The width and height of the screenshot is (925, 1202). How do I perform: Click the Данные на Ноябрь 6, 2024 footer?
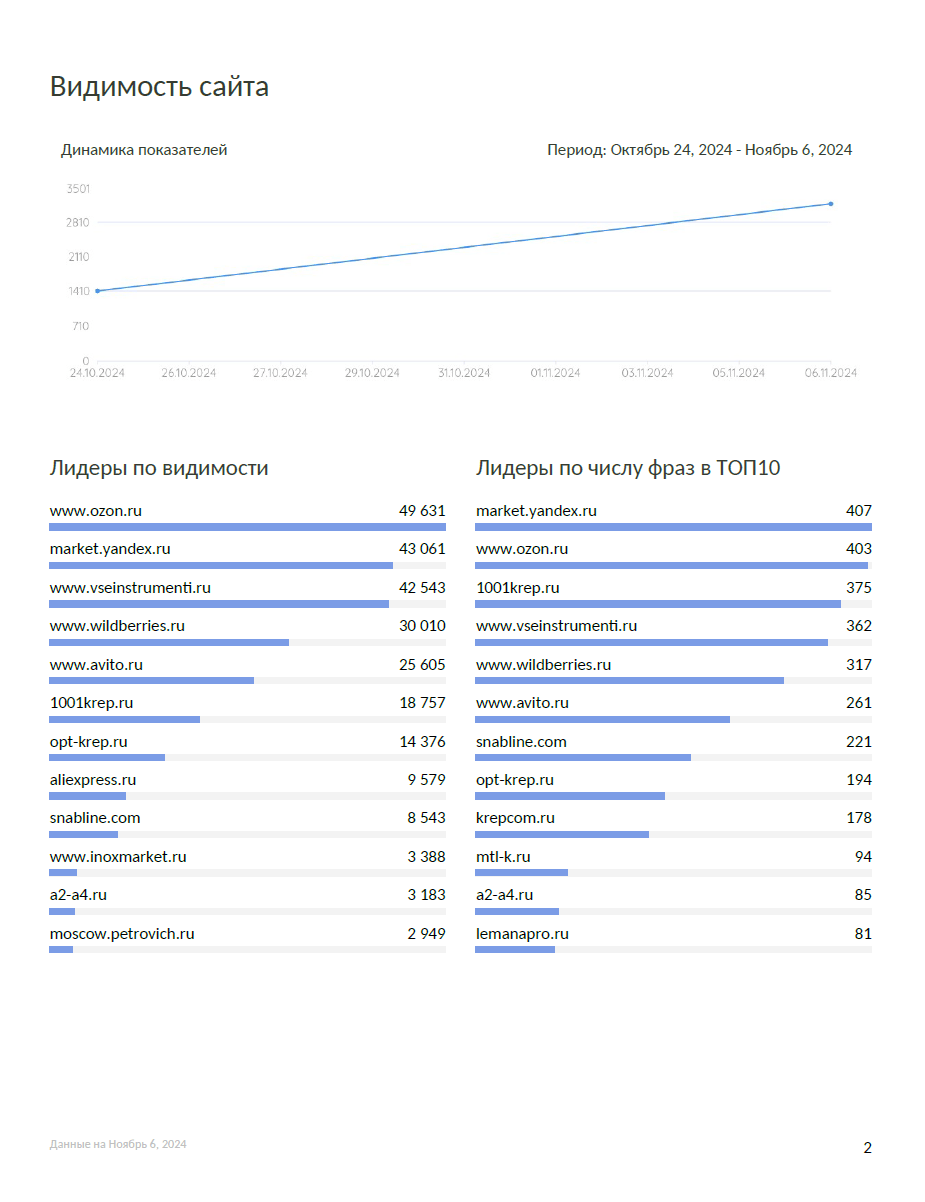(x=118, y=1144)
